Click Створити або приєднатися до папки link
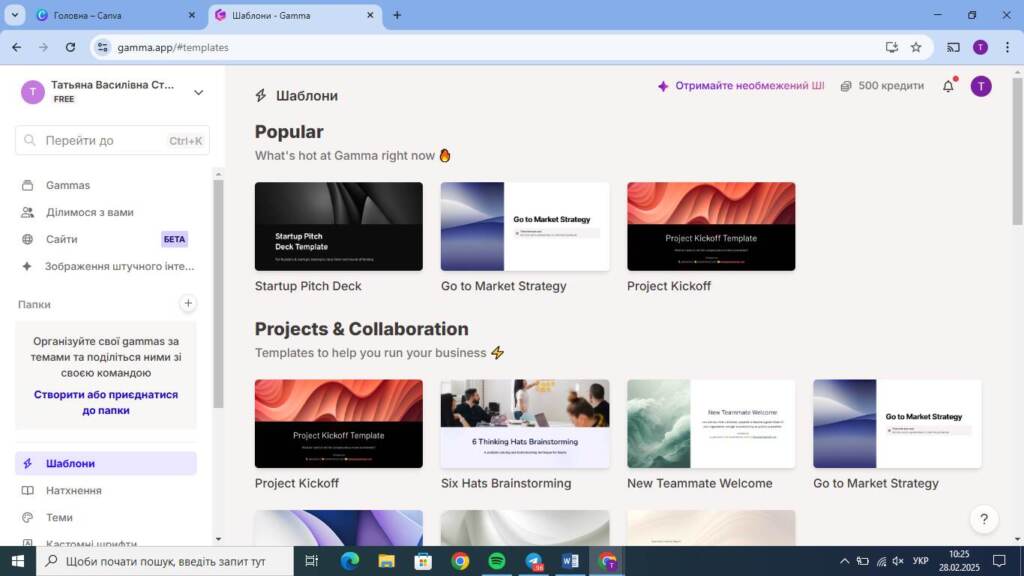 106,402
